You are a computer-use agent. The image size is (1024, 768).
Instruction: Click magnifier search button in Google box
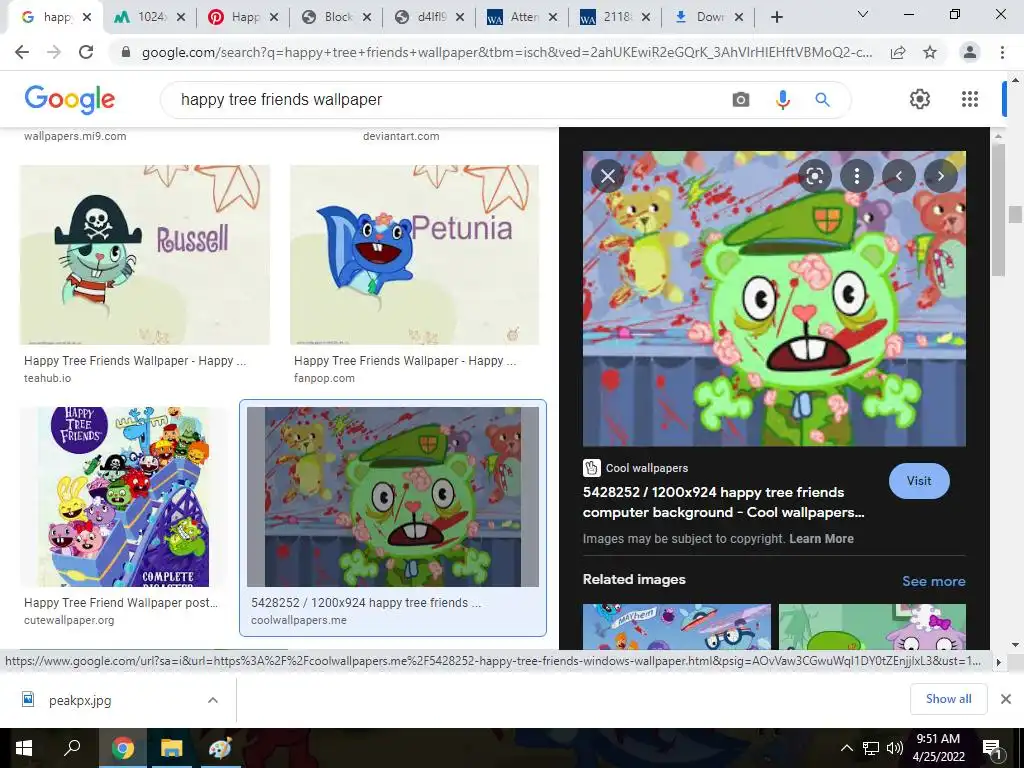(x=822, y=99)
